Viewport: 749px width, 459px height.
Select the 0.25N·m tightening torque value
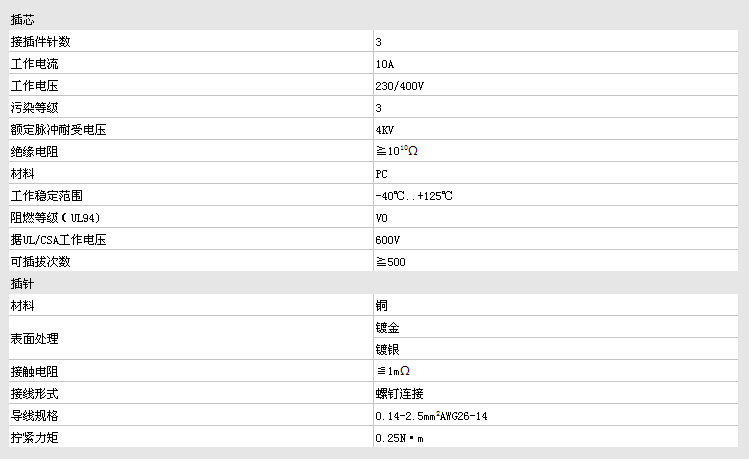[x=400, y=438]
